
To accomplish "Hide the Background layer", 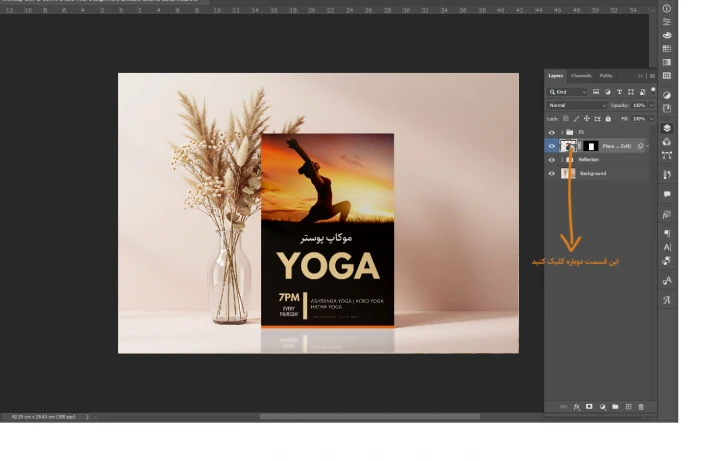I will tap(551, 173).
